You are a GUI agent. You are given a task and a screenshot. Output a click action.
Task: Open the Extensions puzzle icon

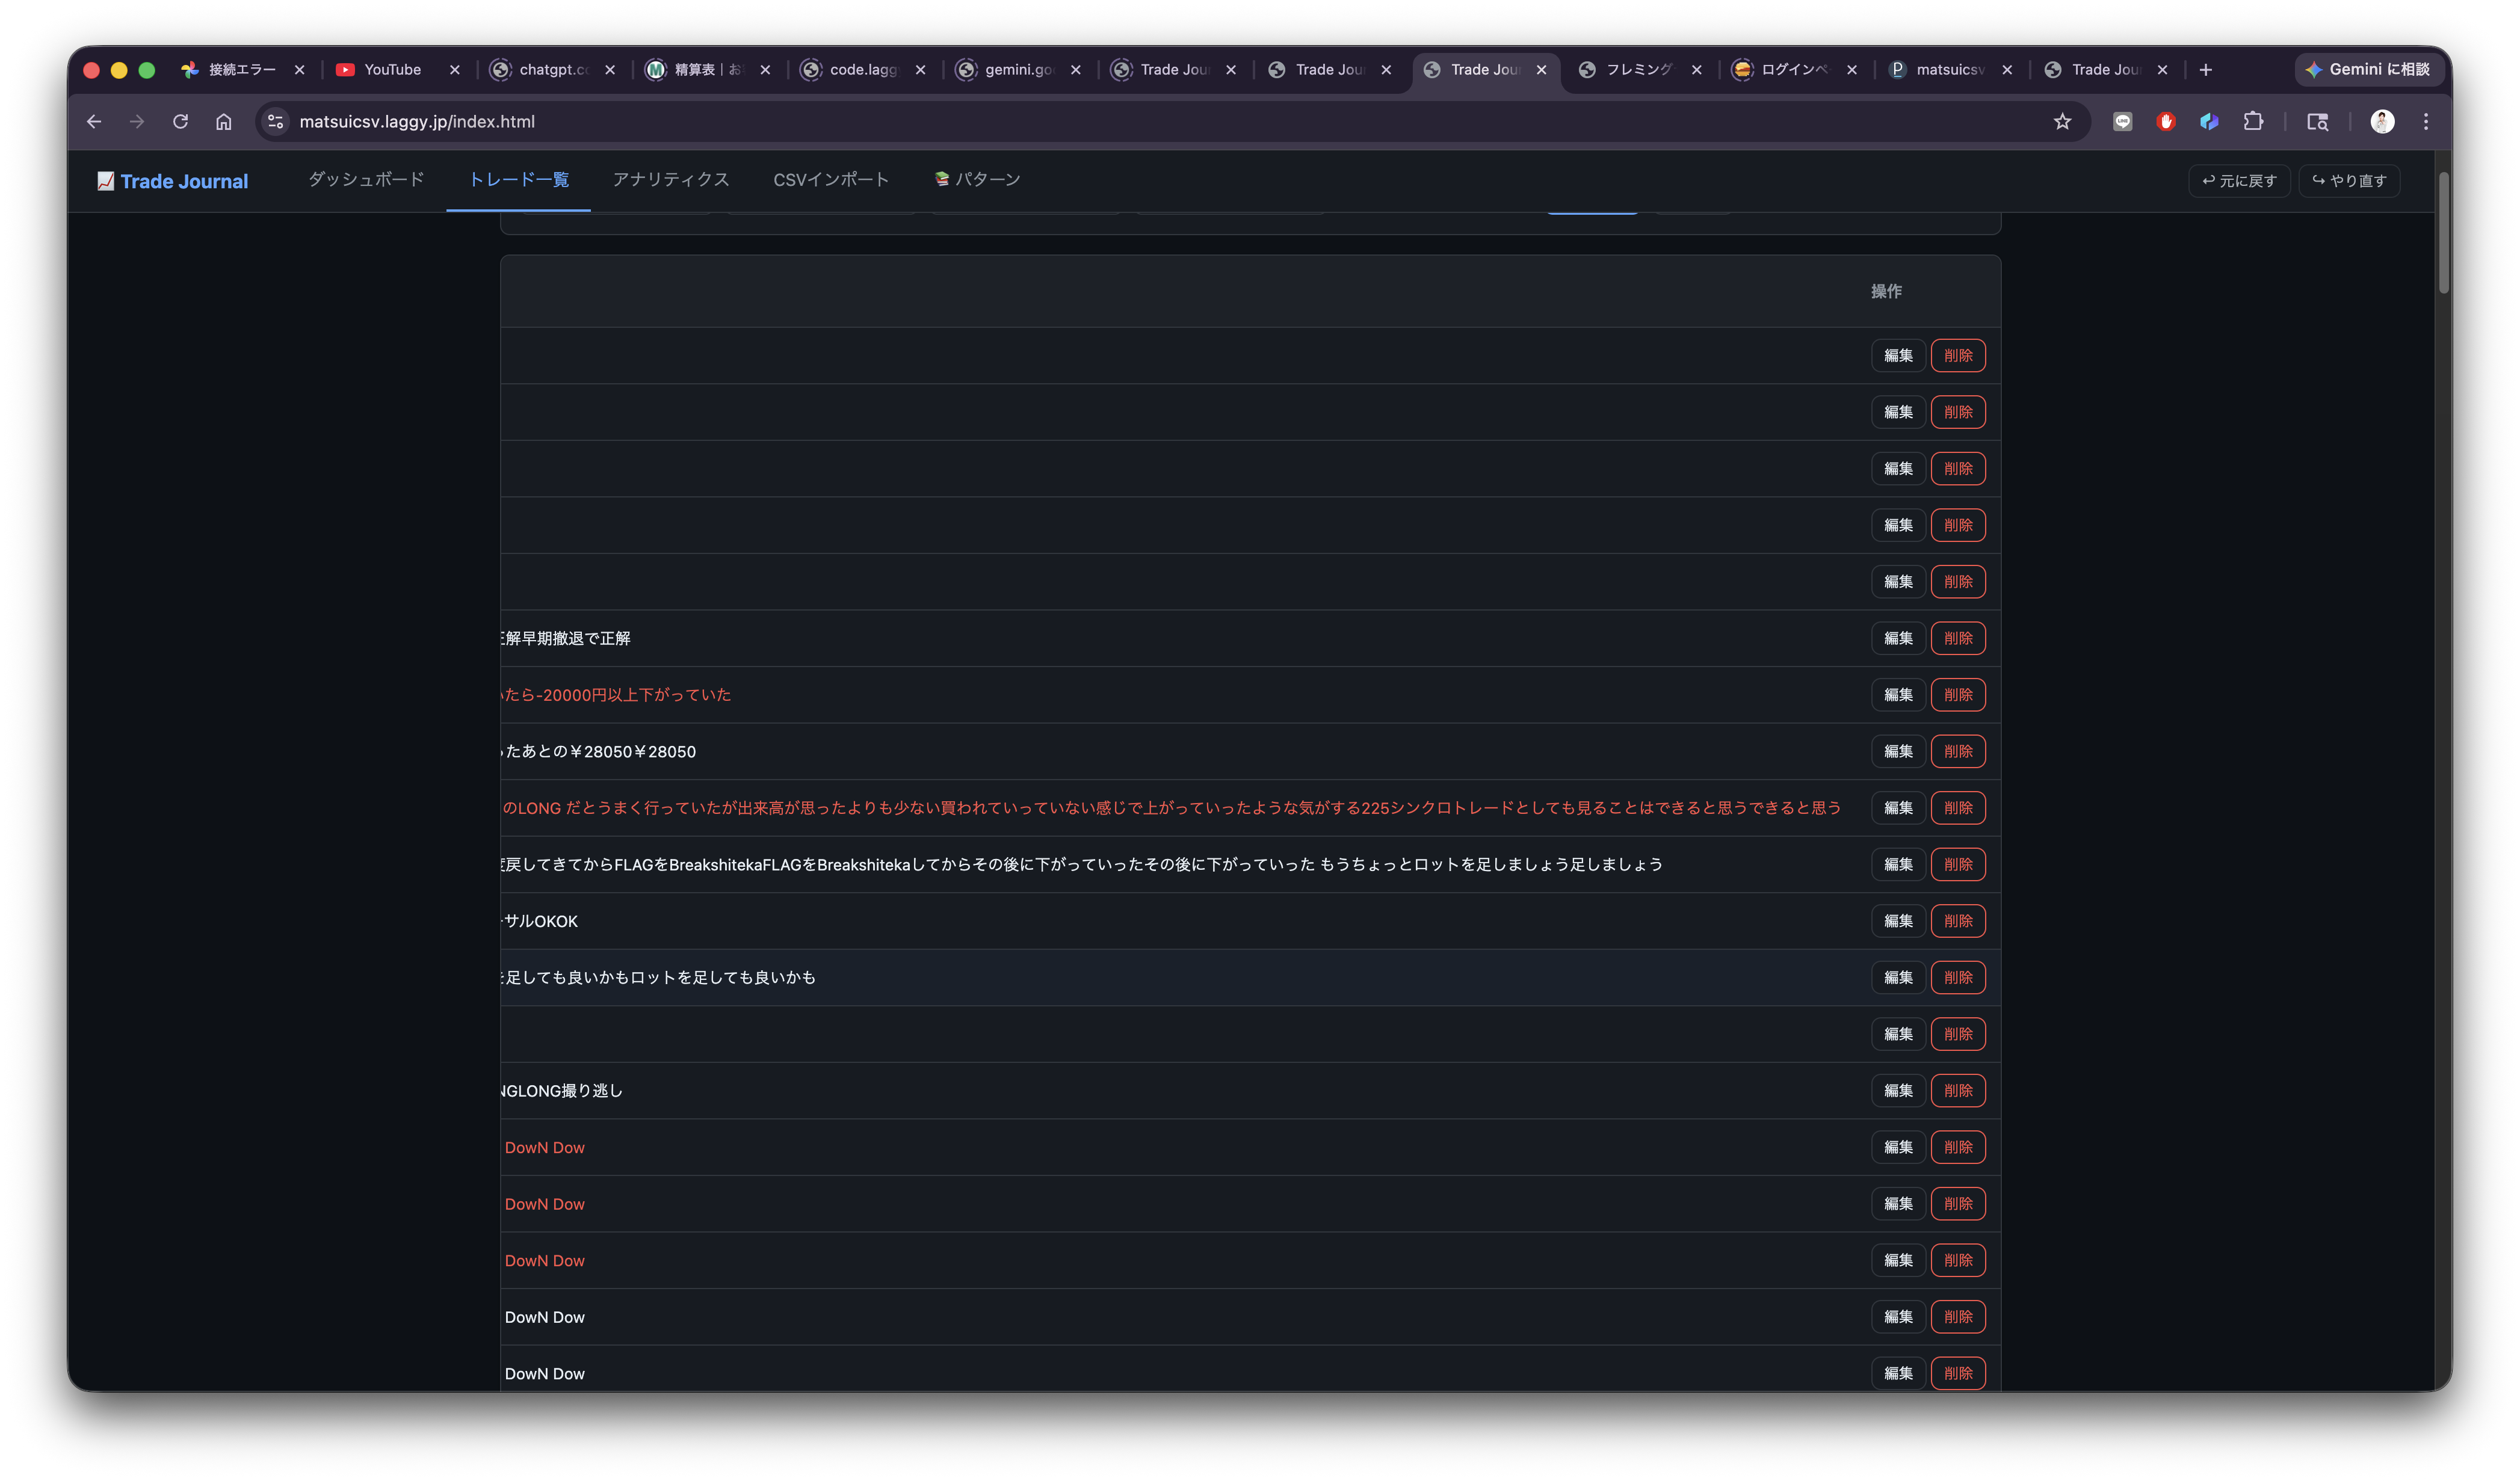(2252, 121)
